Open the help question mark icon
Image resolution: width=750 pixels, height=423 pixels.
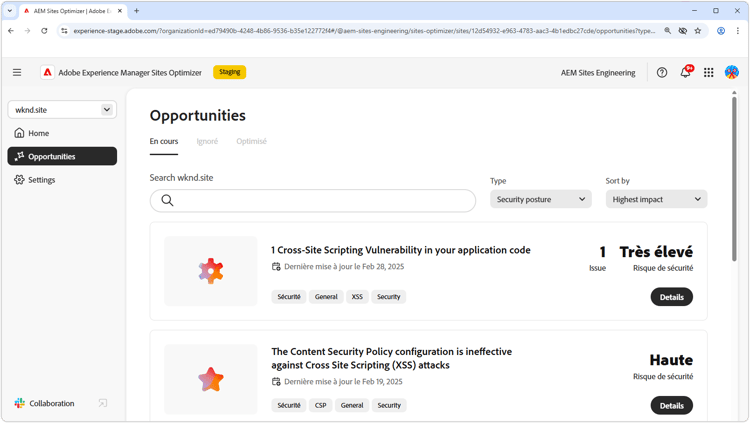click(662, 72)
